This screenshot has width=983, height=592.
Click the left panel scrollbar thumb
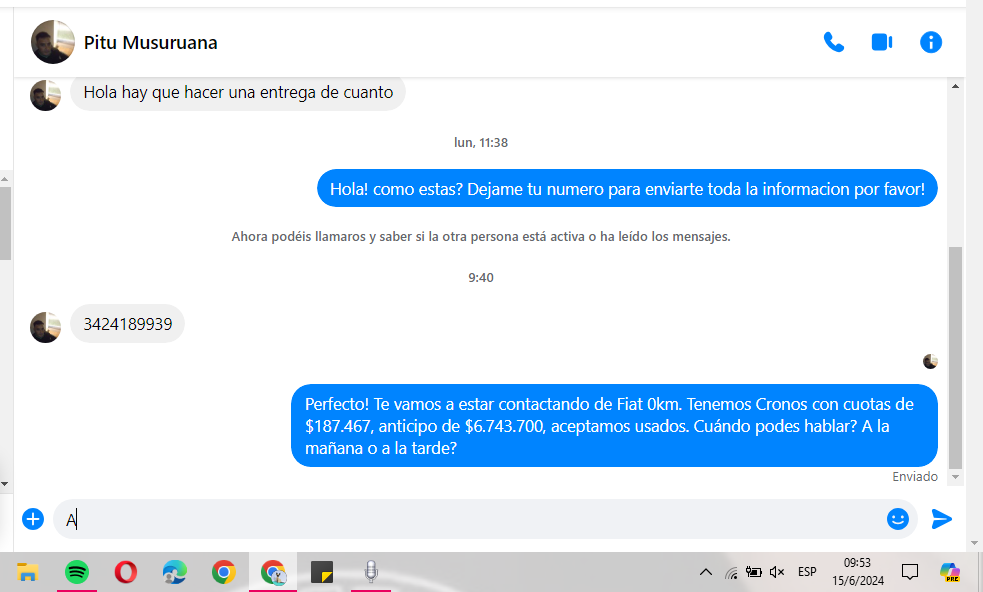tap(4, 223)
